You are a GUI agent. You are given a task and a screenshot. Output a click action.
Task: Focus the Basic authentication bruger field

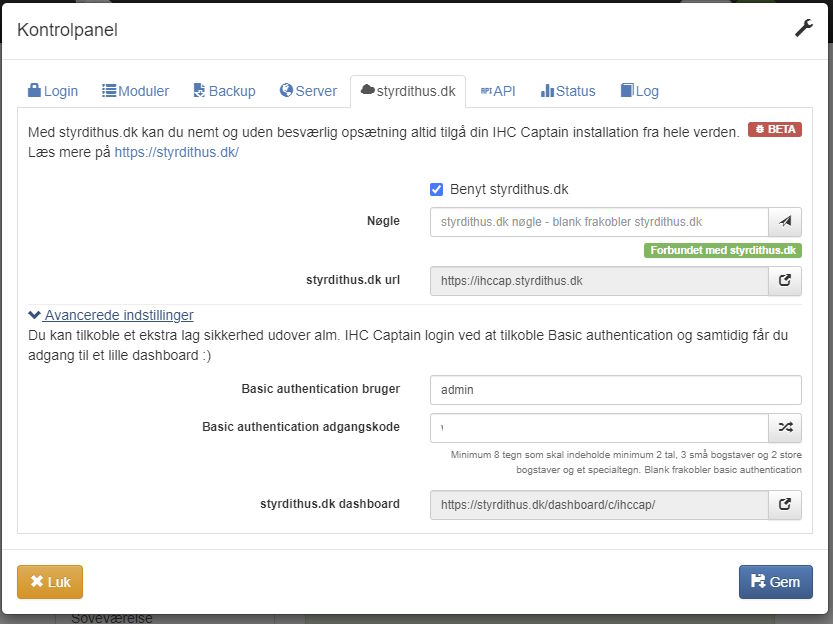(616, 390)
